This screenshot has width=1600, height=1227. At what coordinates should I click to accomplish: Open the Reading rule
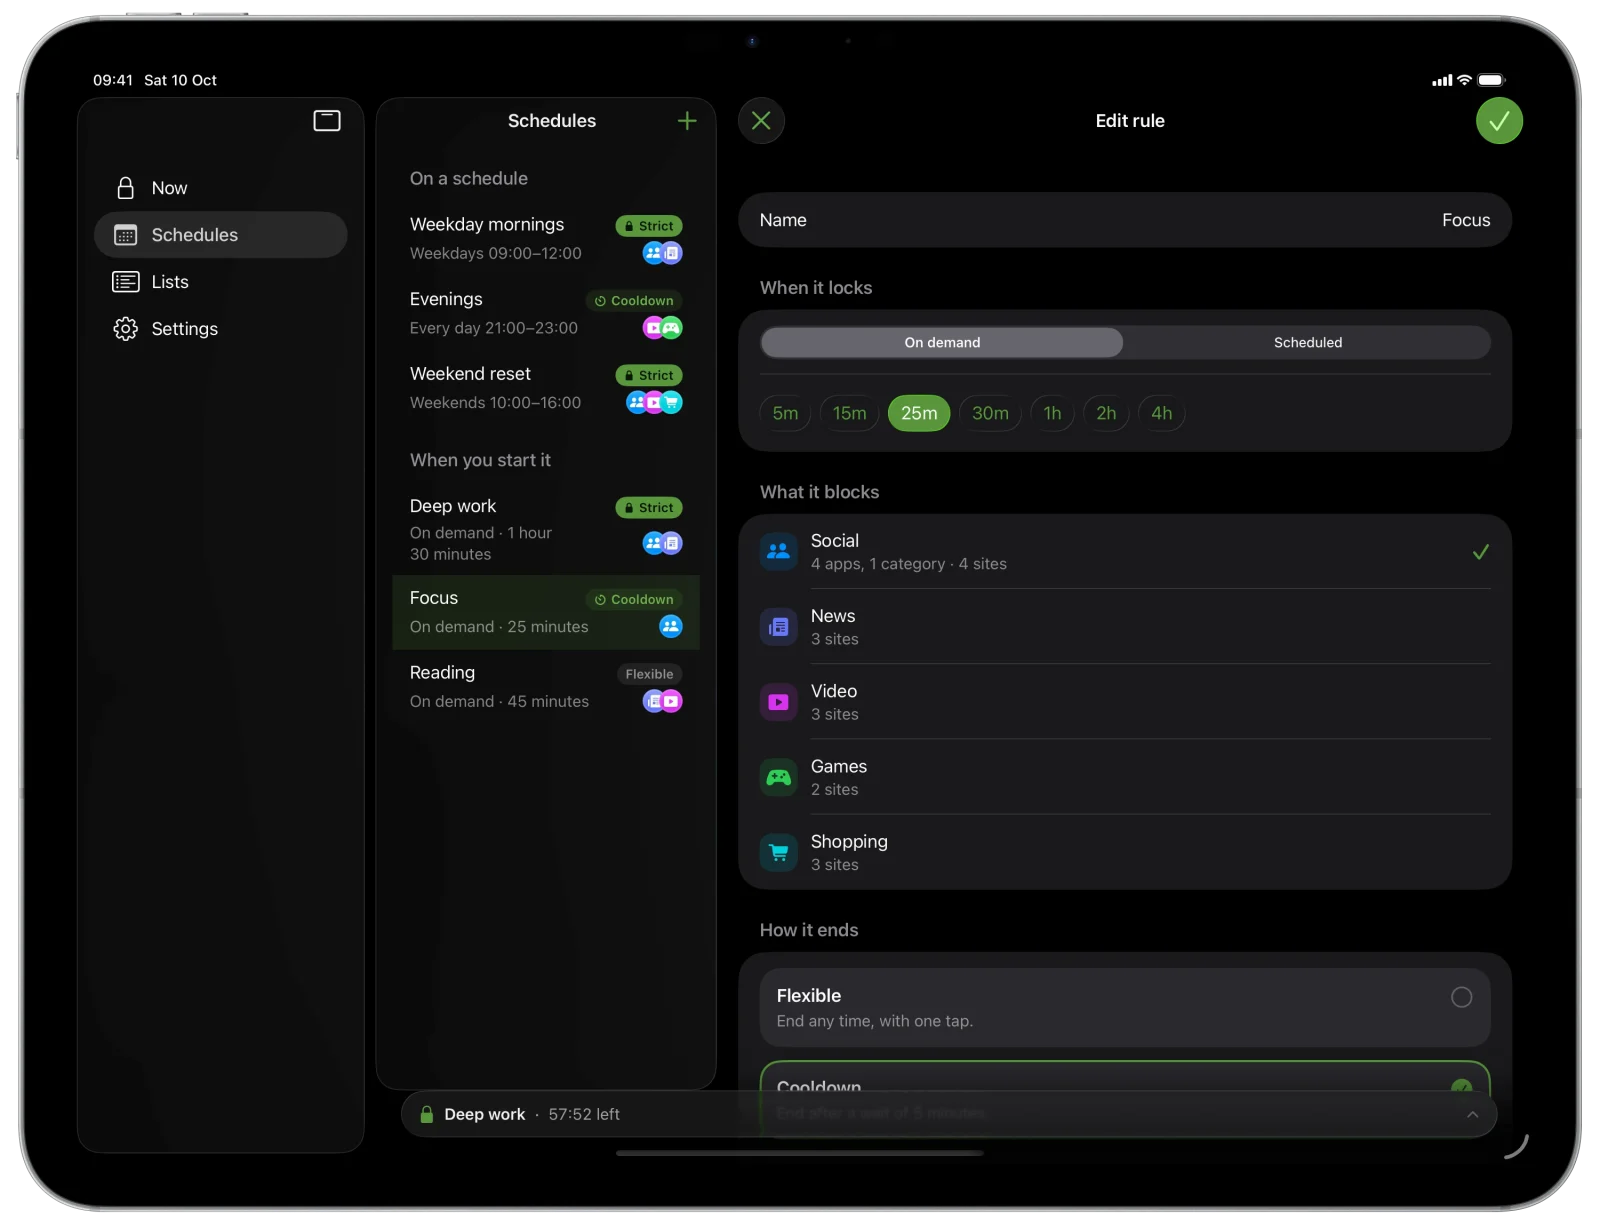point(546,687)
